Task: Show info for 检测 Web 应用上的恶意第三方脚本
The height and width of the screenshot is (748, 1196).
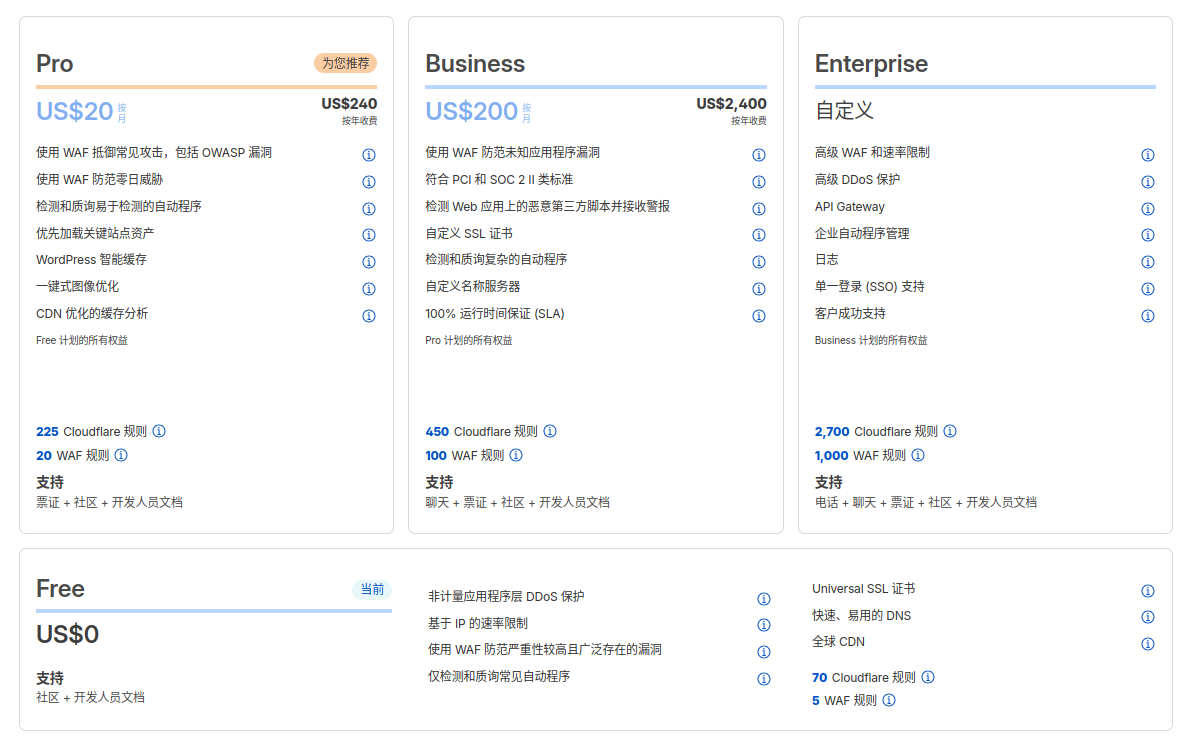Action: 758,208
